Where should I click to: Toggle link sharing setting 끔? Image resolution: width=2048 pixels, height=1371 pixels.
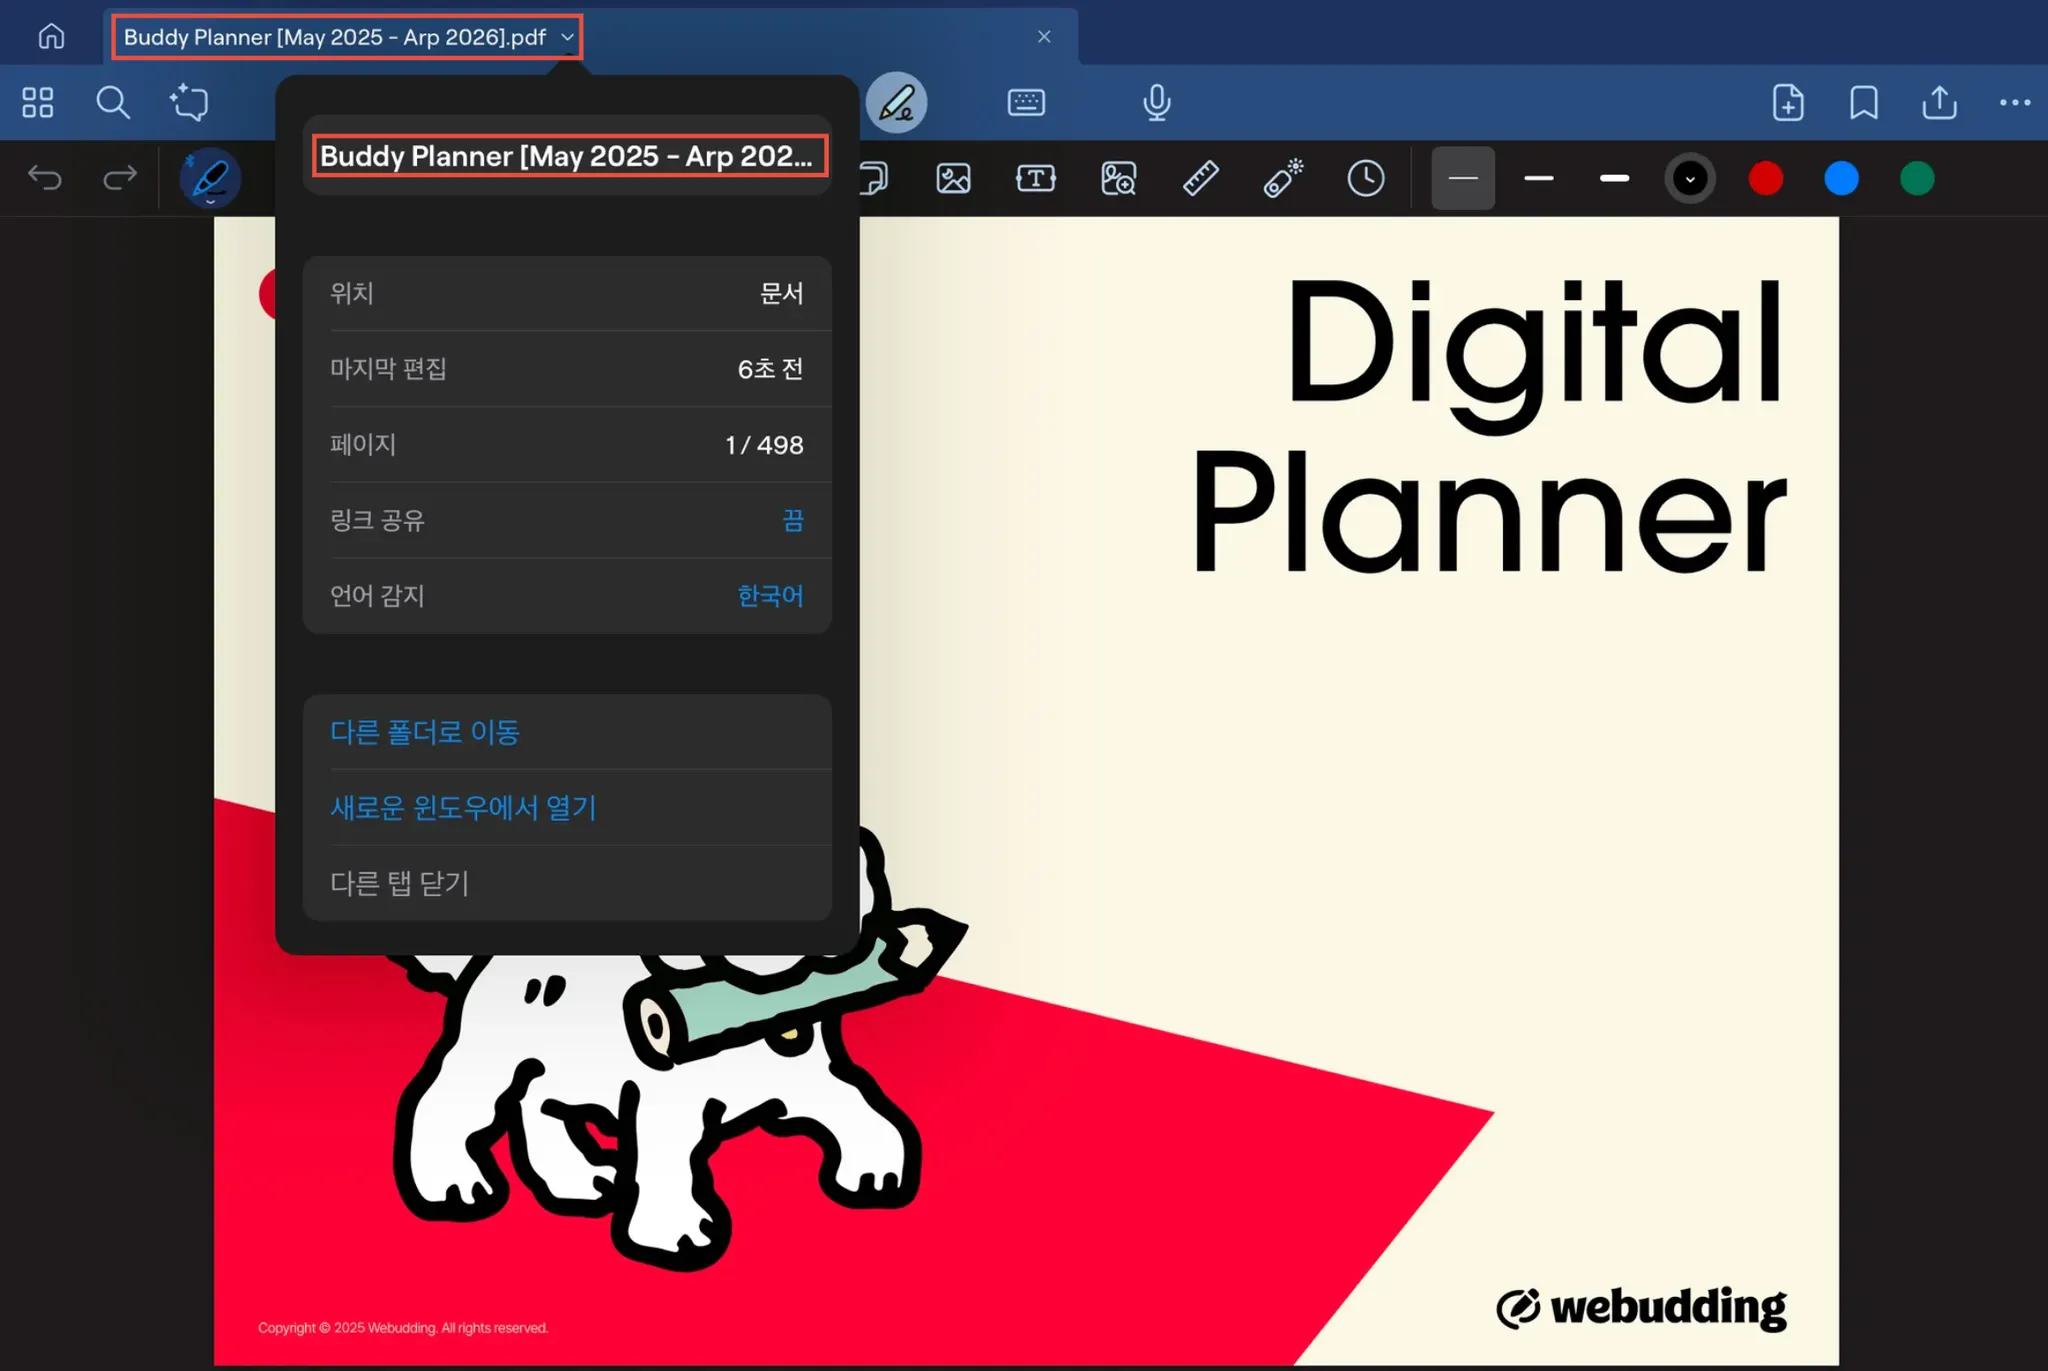(792, 520)
